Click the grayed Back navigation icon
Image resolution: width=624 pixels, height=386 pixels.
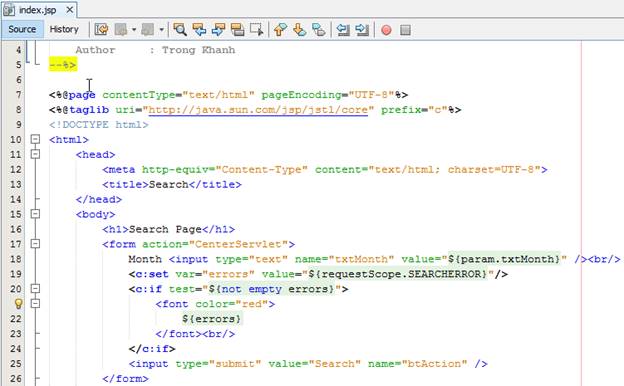pyautogui.click(x=121, y=29)
